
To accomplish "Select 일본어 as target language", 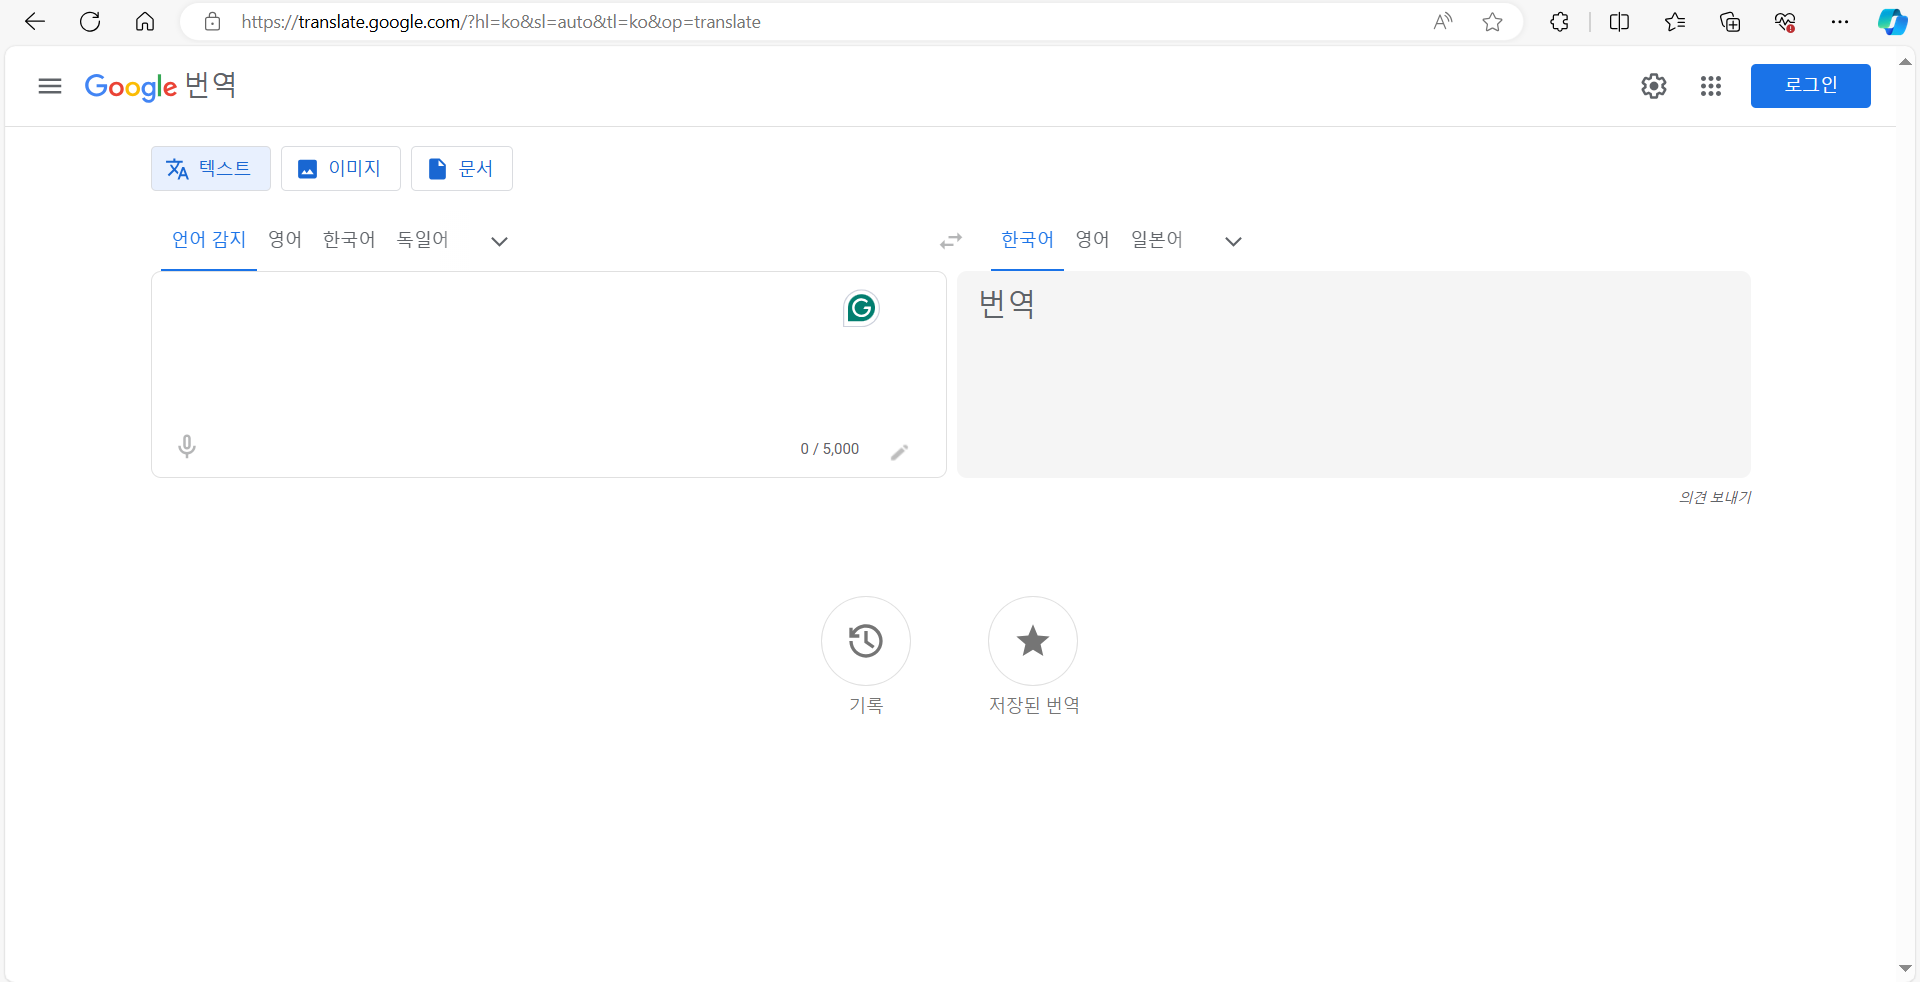I will (1157, 240).
